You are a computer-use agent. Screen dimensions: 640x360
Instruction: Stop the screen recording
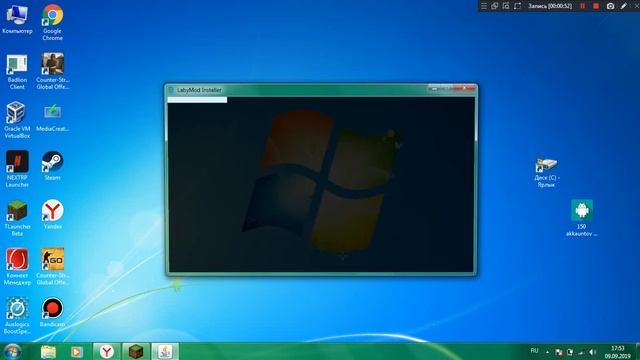click(596, 6)
